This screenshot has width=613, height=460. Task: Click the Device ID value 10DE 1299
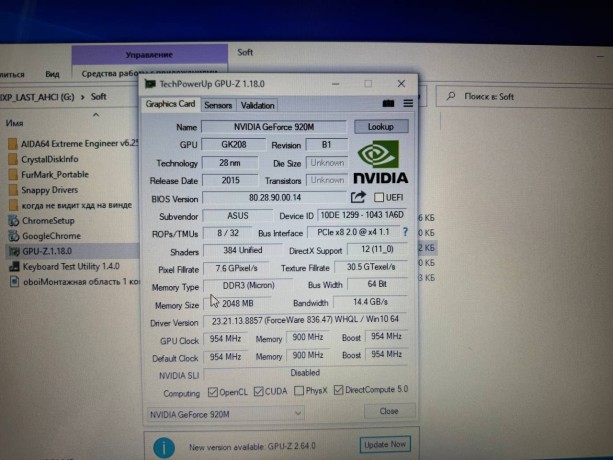(x=362, y=215)
